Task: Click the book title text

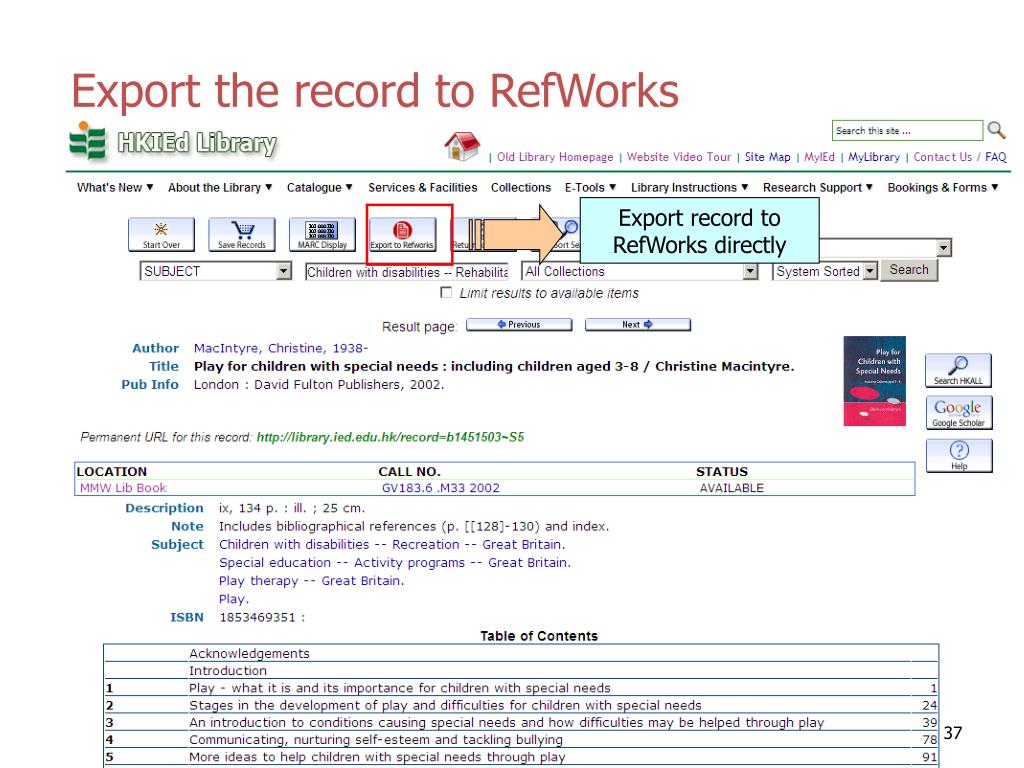Action: [494, 366]
